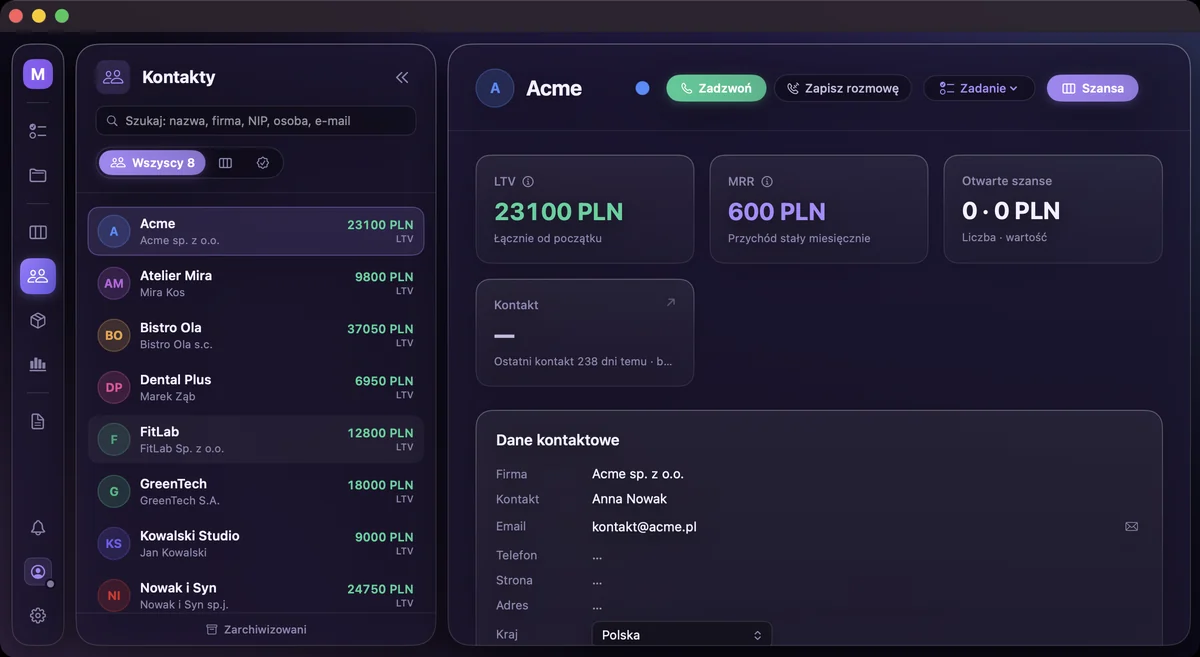1200x657 pixels.
Task: Click the MRR info icon
Action: click(767, 182)
